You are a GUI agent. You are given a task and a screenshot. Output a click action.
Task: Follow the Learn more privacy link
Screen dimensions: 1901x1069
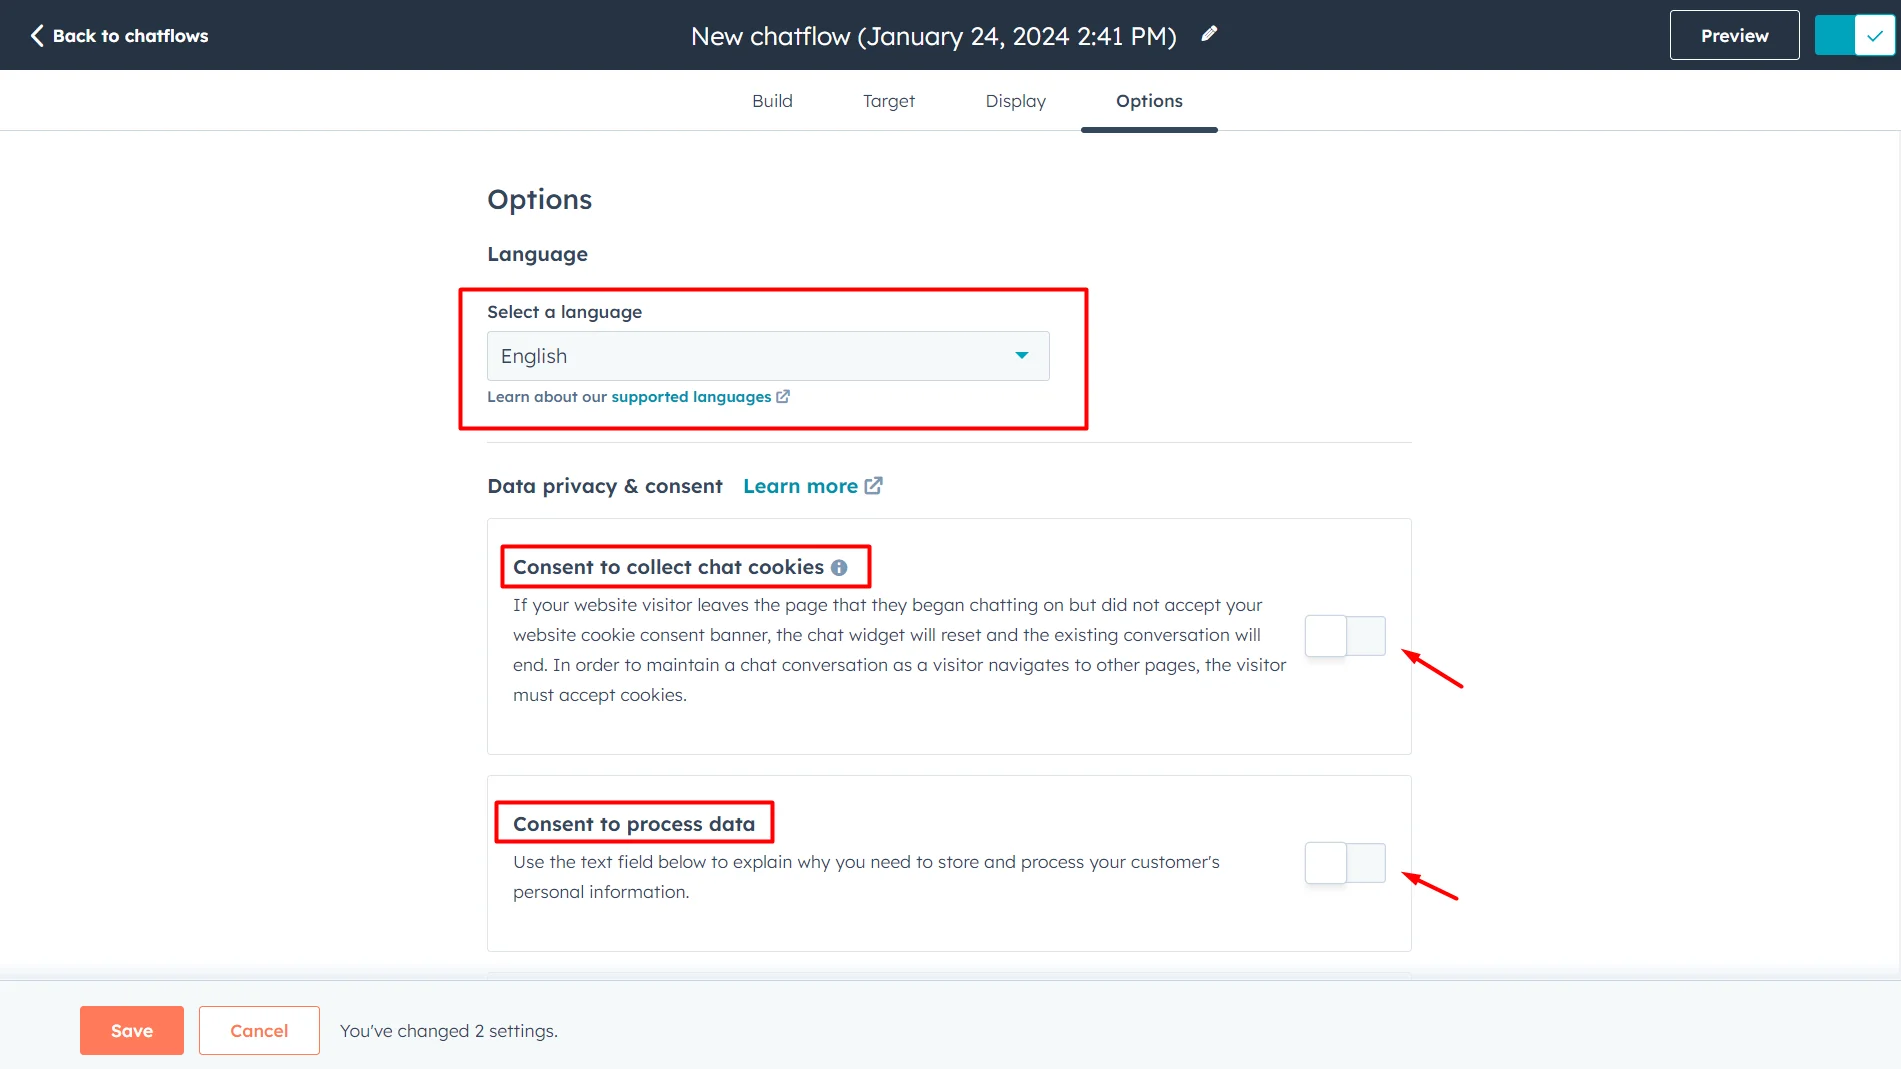tap(800, 486)
